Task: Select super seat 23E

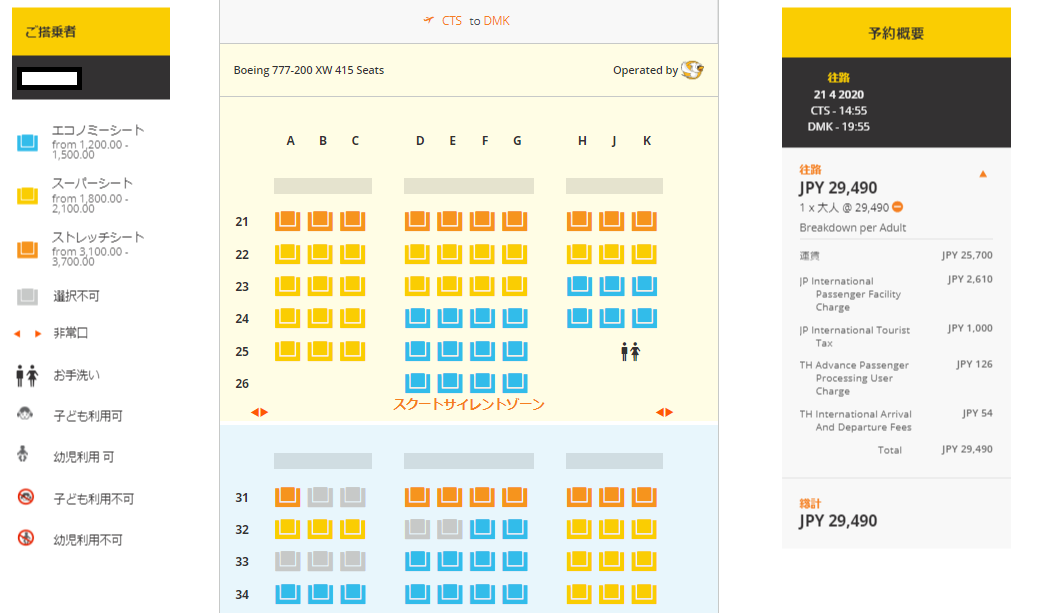Action: pos(449,285)
